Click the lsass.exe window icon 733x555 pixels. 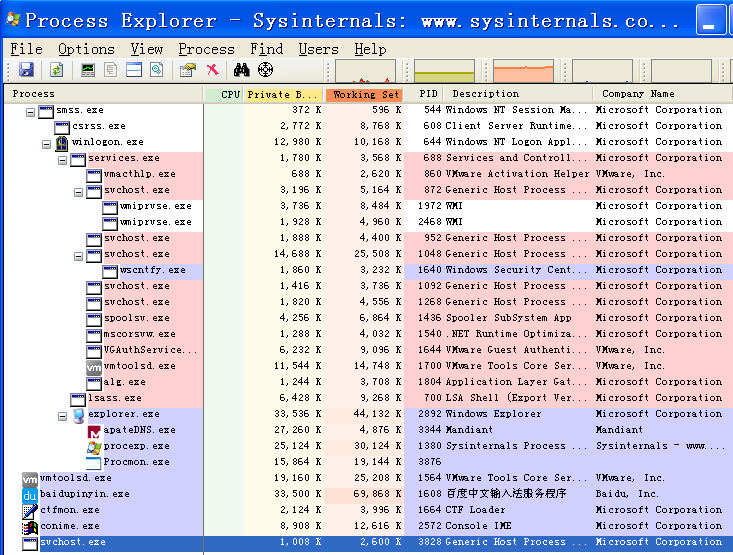(78, 399)
